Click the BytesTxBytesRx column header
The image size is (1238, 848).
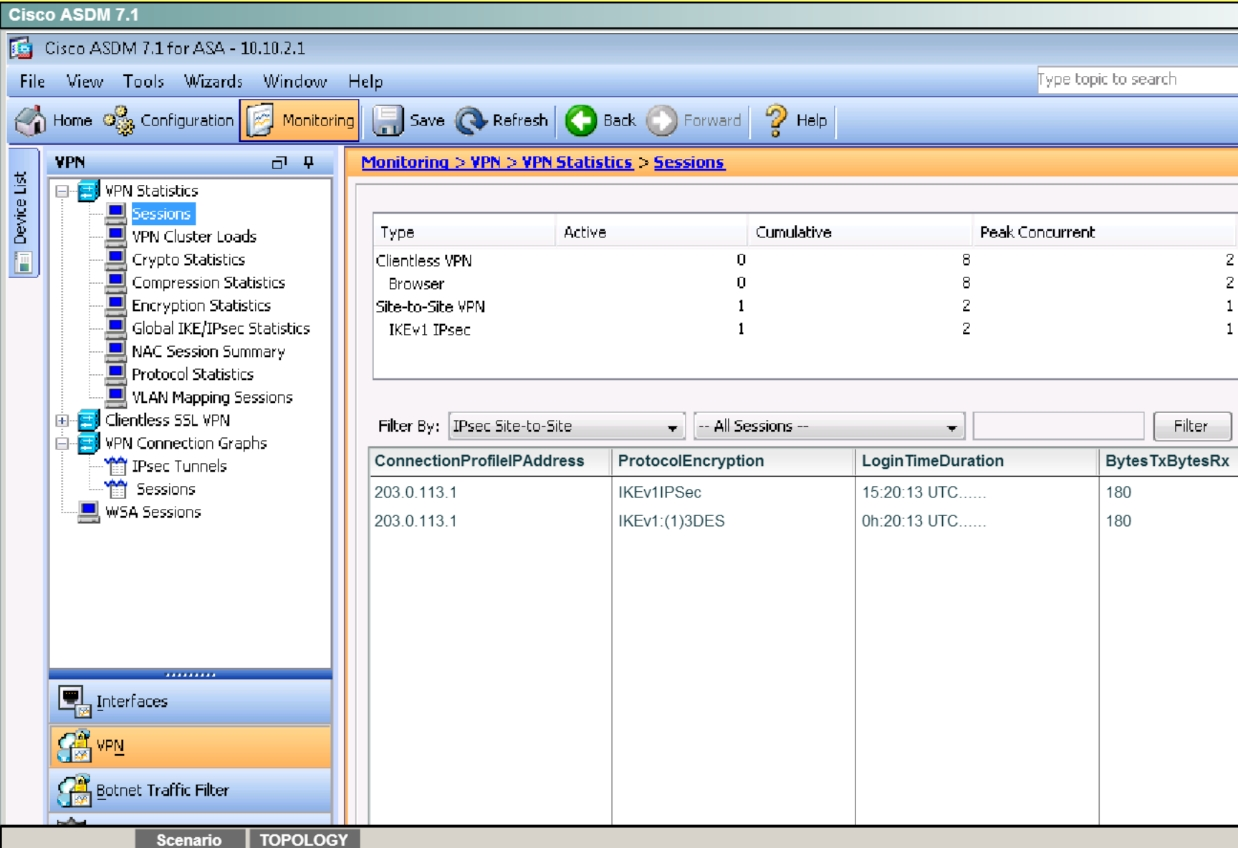click(x=1168, y=461)
